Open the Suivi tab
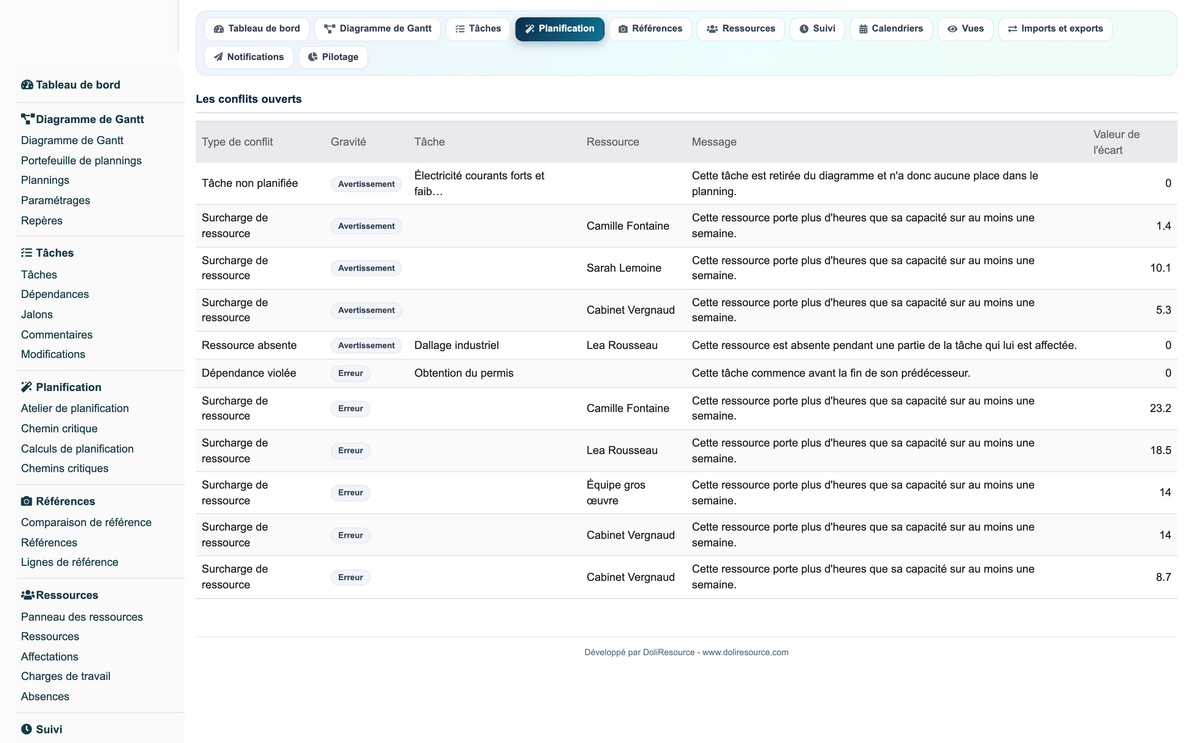The height and width of the screenshot is (743, 1200). pyautogui.click(x=817, y=29)
